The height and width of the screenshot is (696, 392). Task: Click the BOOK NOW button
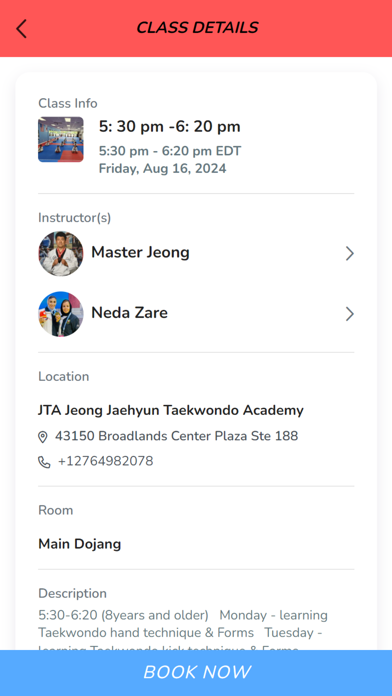(x=196, y=673)
